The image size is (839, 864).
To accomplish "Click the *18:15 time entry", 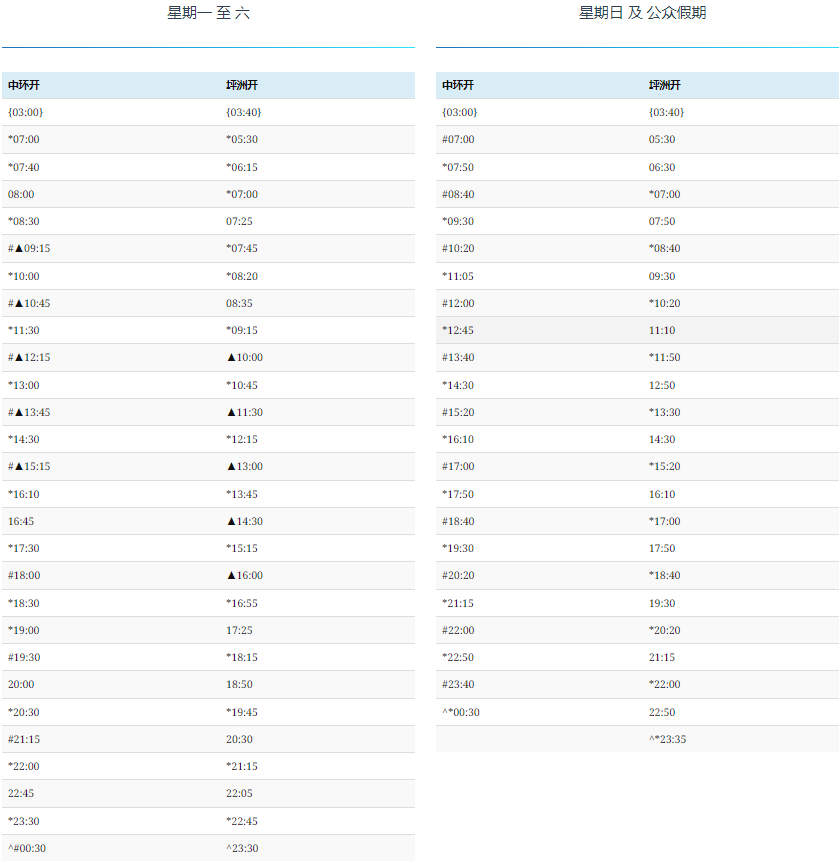I will [x=242, y=657].
